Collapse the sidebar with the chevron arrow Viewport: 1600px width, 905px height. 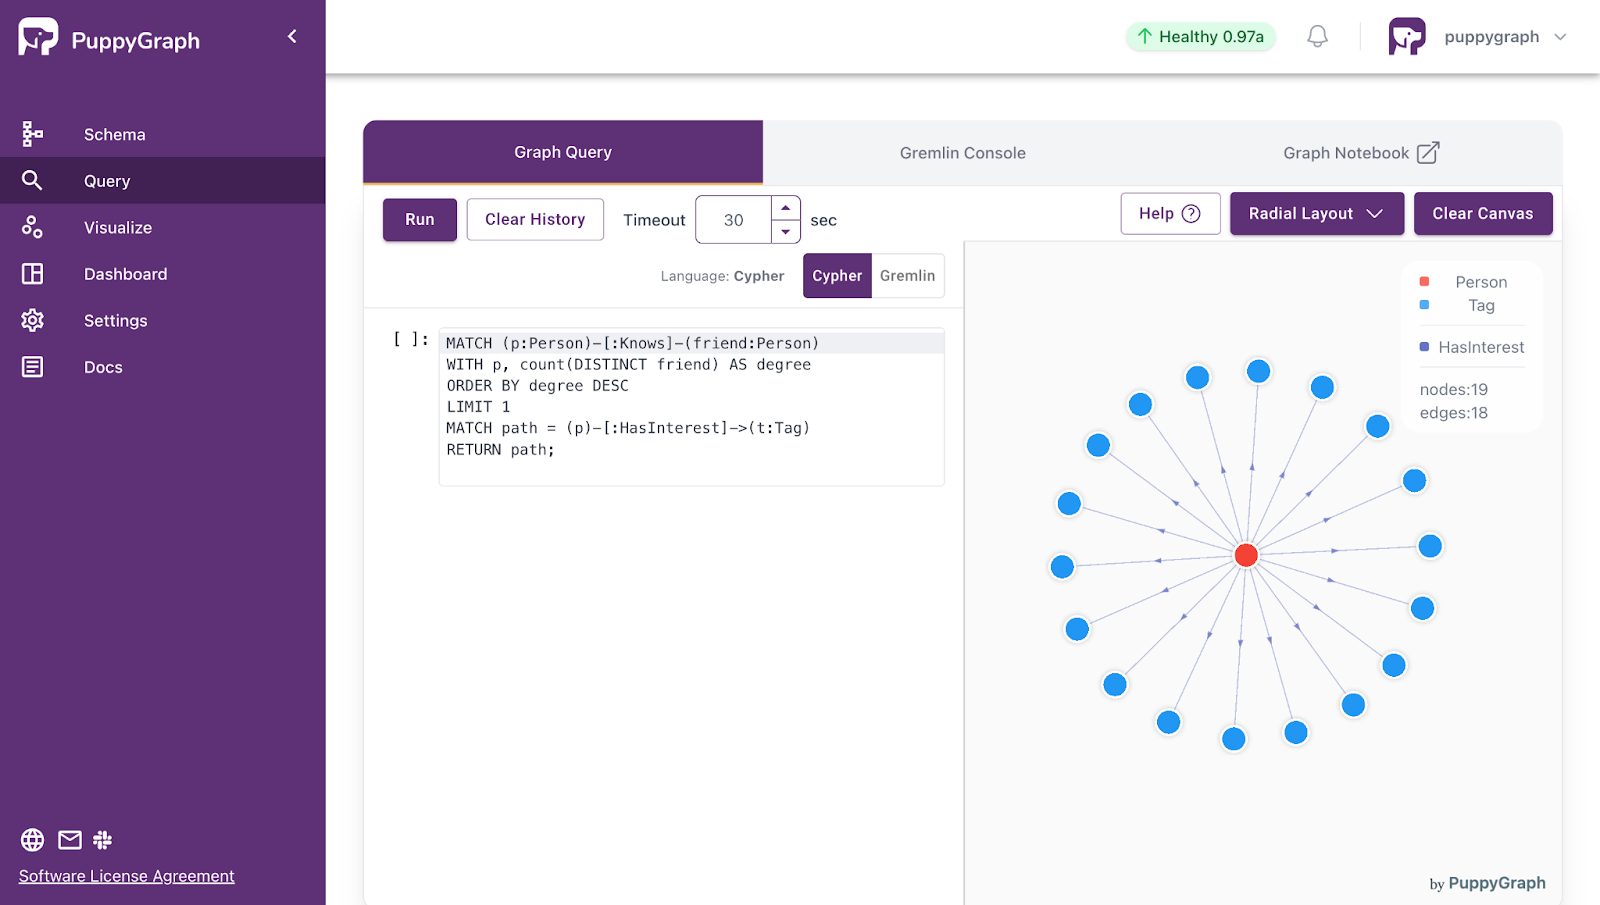(292, 37)
